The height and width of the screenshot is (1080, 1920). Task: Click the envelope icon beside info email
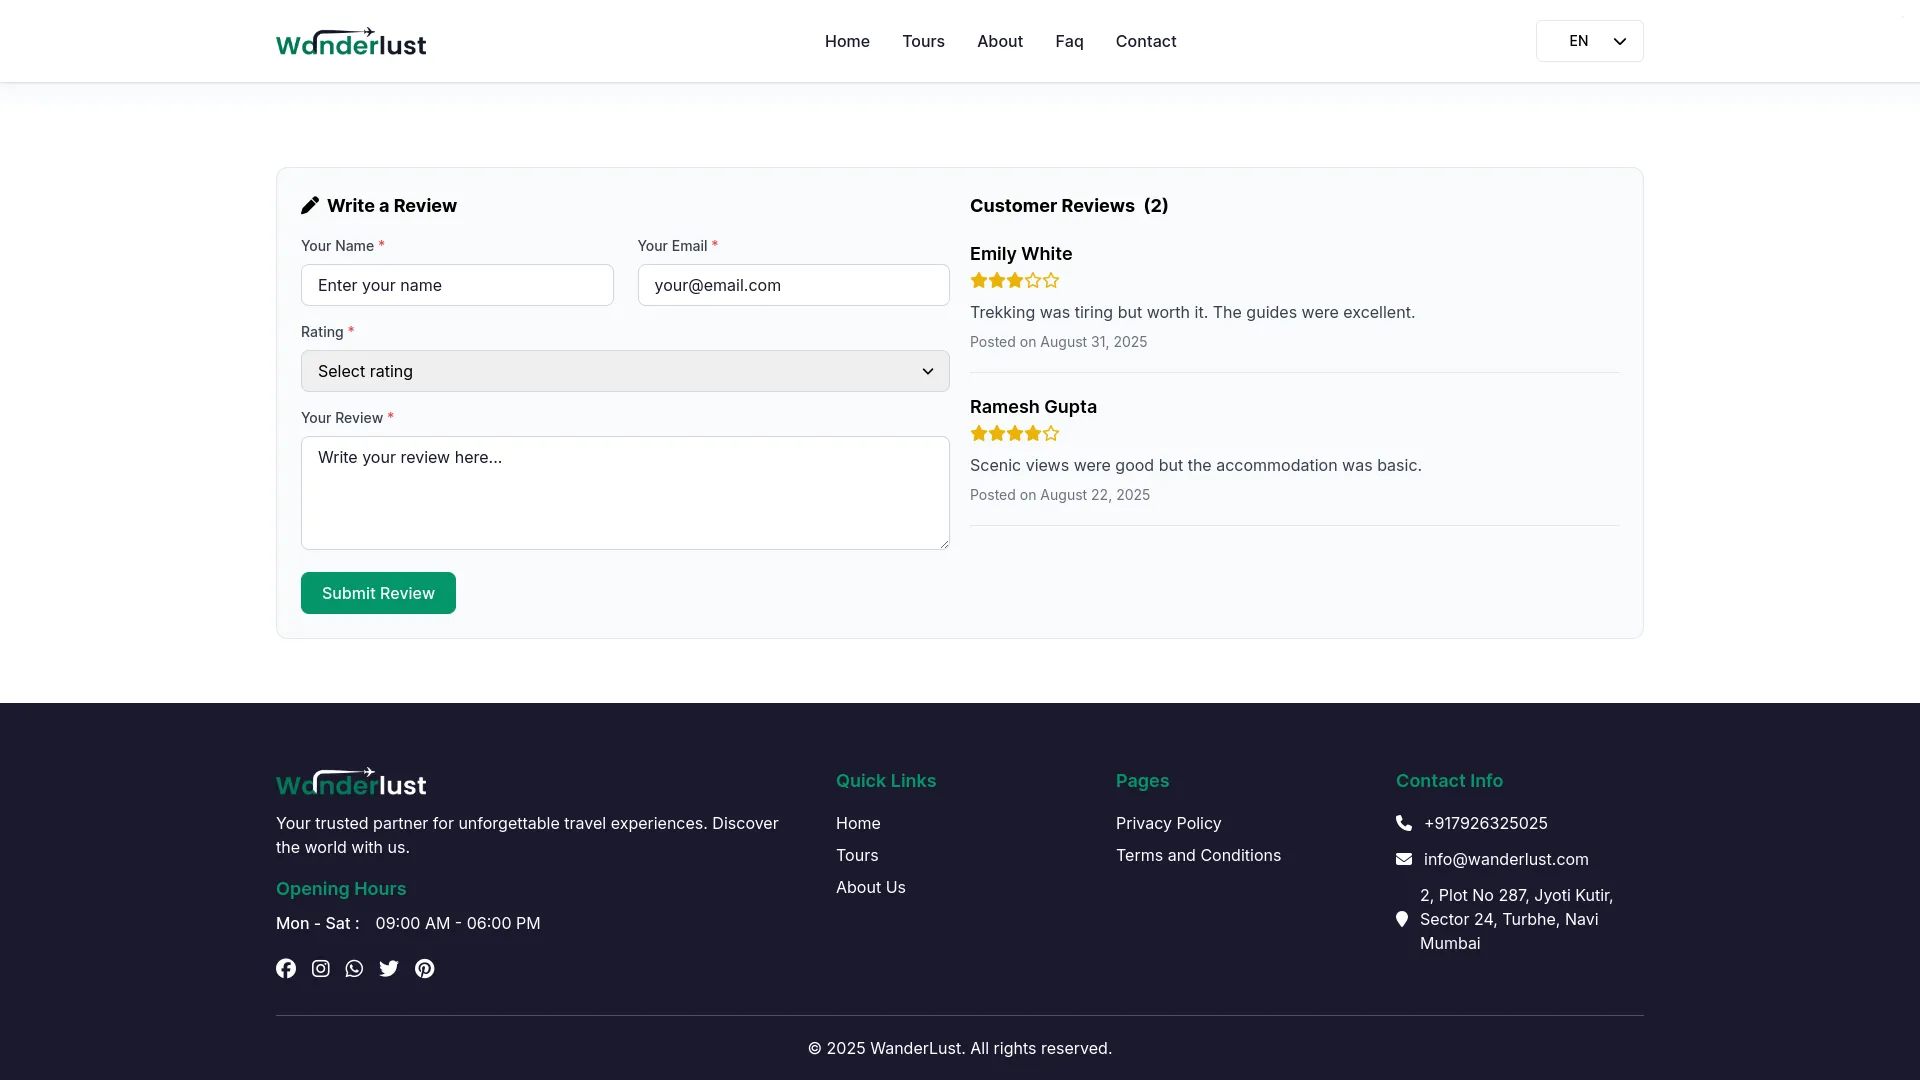click(x=1404, y=859)
